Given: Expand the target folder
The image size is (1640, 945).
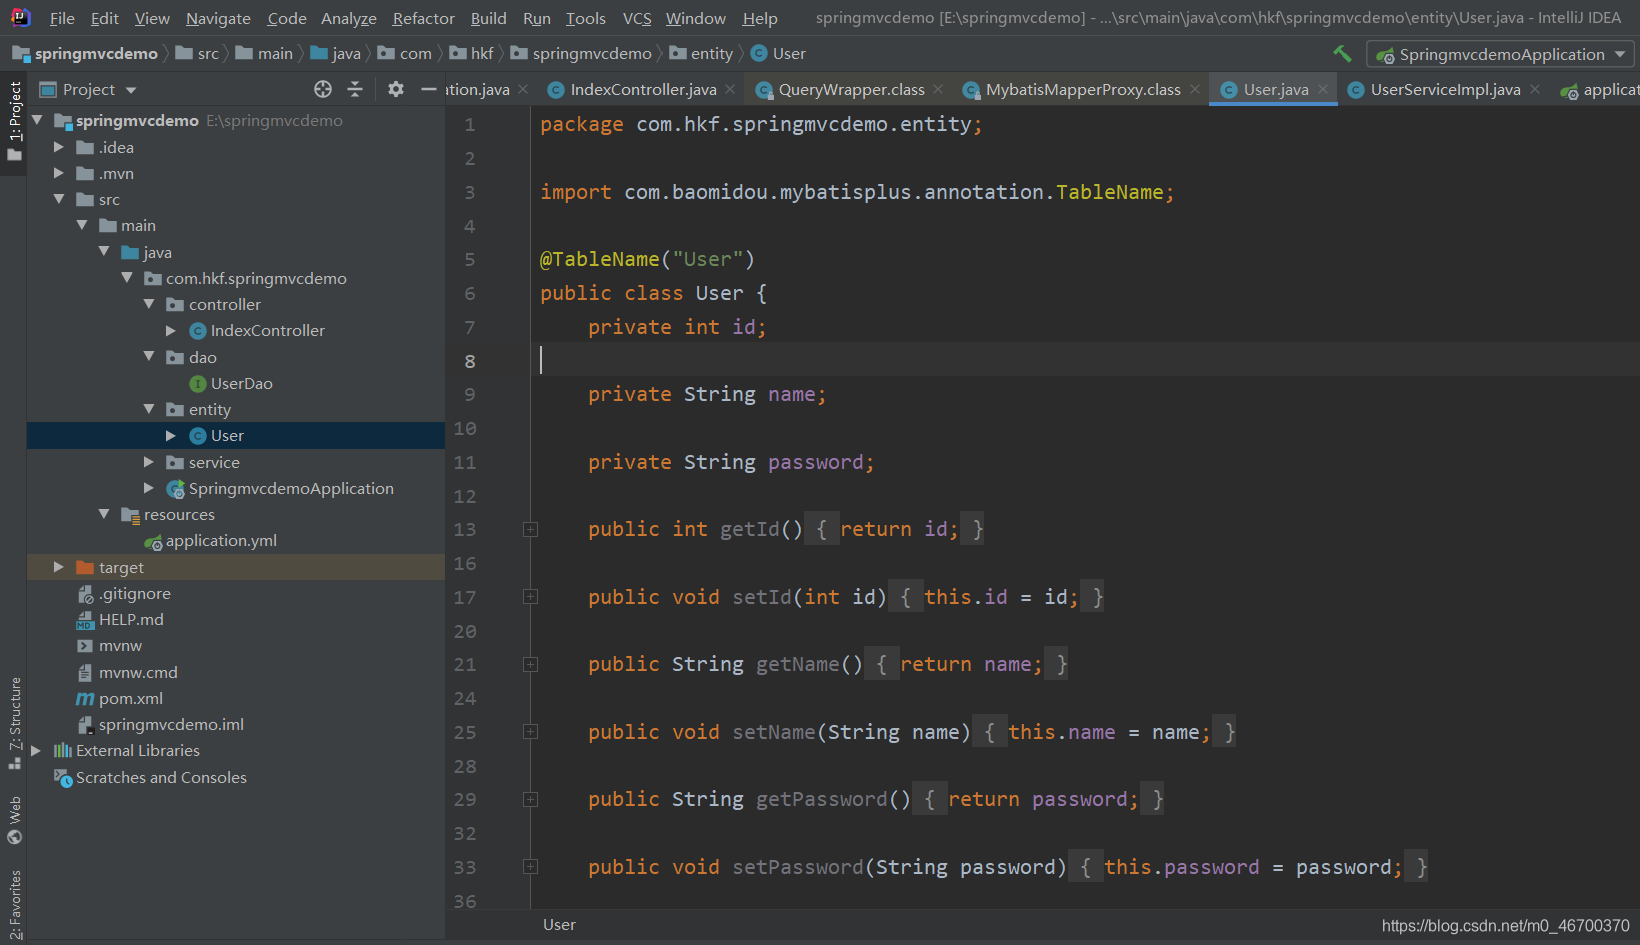Looking at the screenshot, I should tap(59, 567).
